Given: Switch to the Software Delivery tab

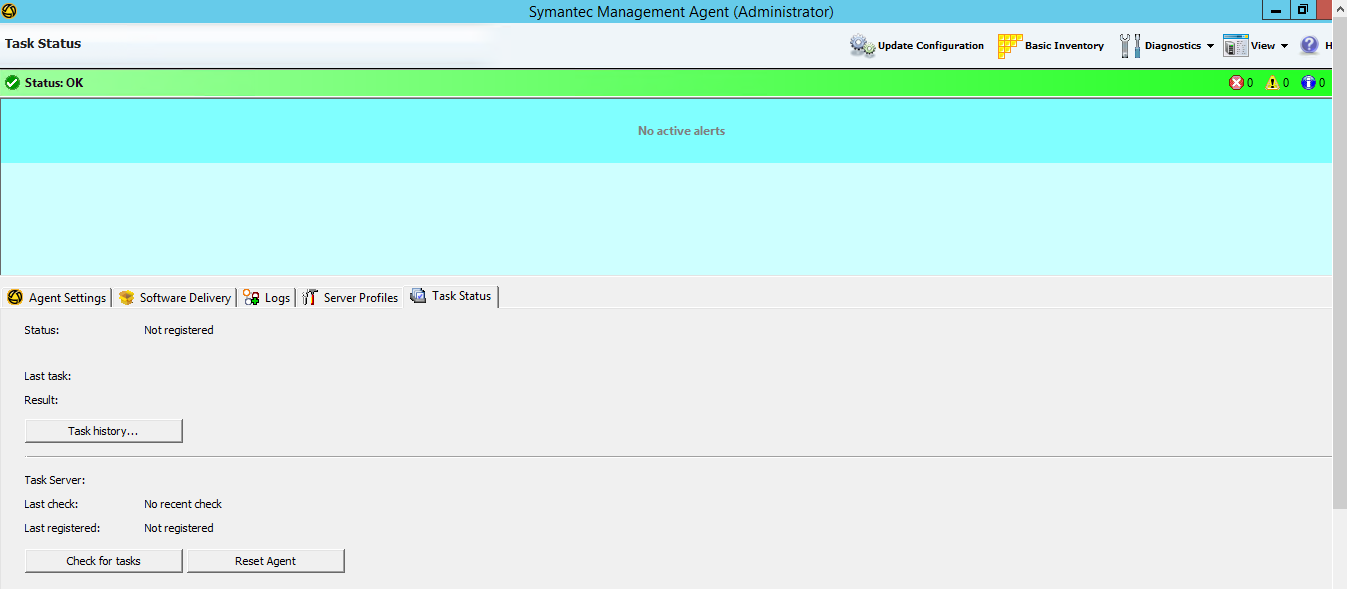Looking at the screenshot, I should (174, 297).
